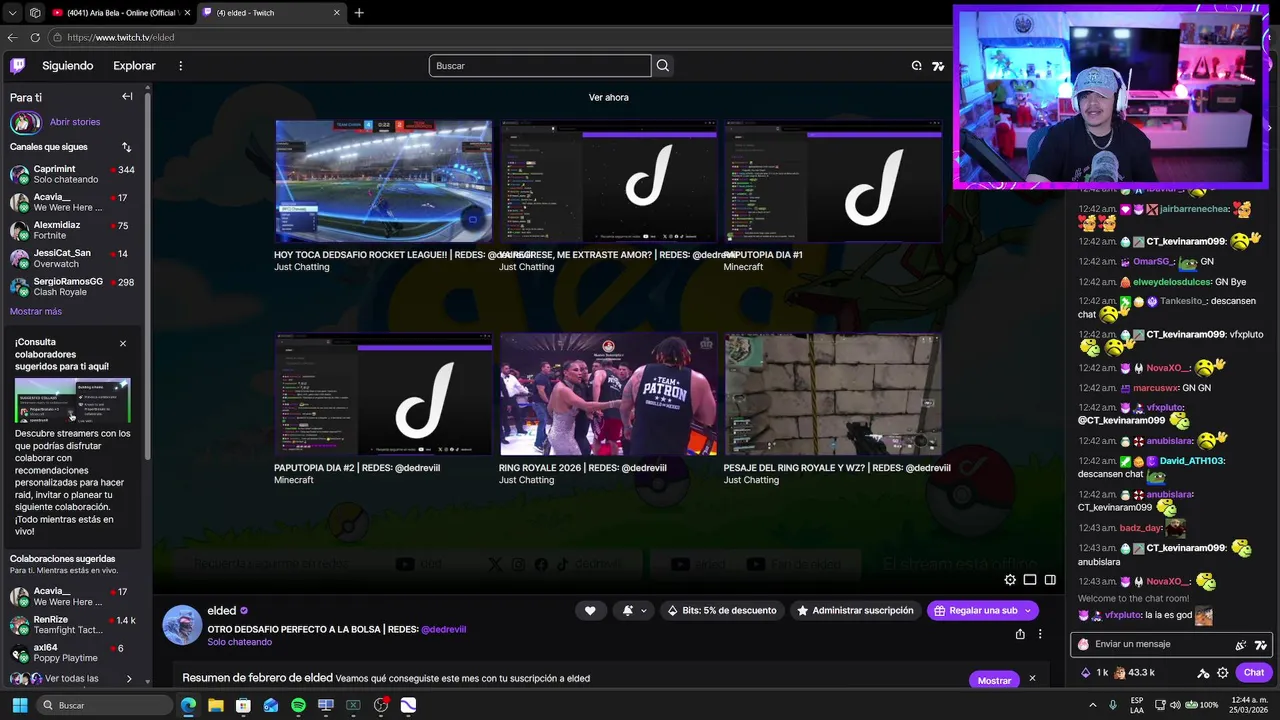Click the heart follow icon for elded
The width and height of the screenshot is (1280, 720).
[x=590, y=610]
